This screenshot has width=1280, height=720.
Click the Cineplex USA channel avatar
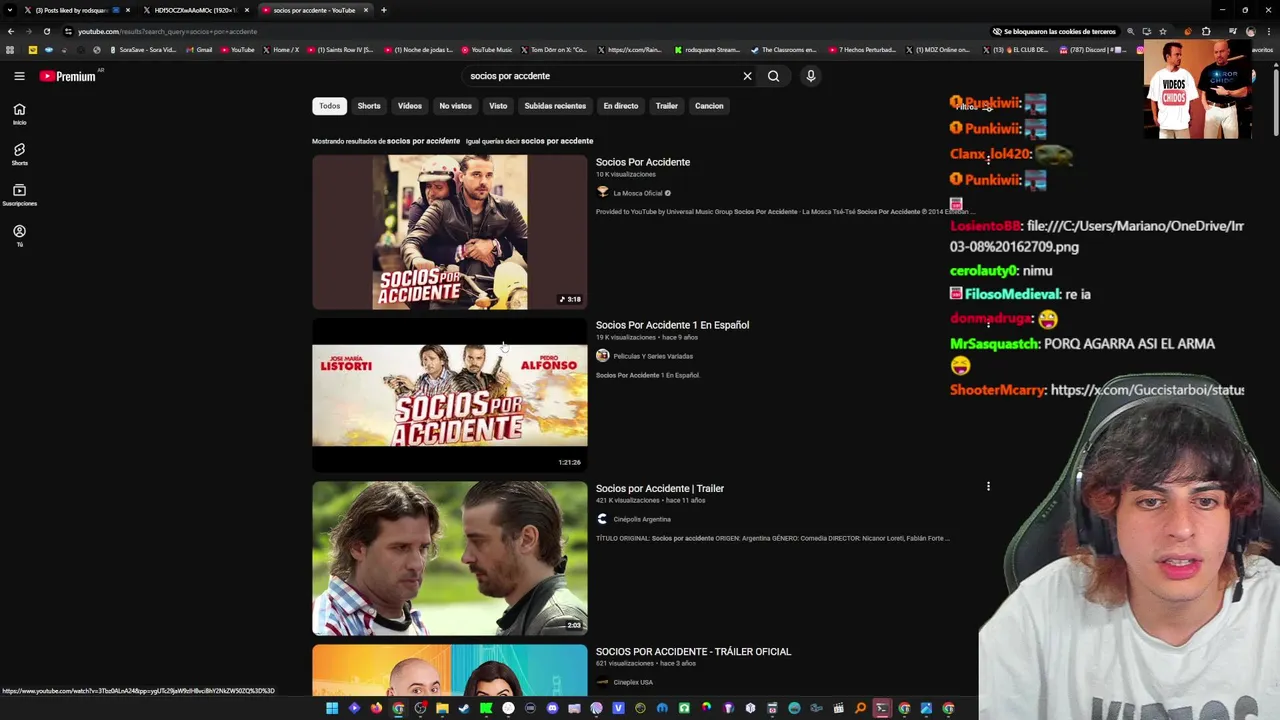click(x=602, y=682)
